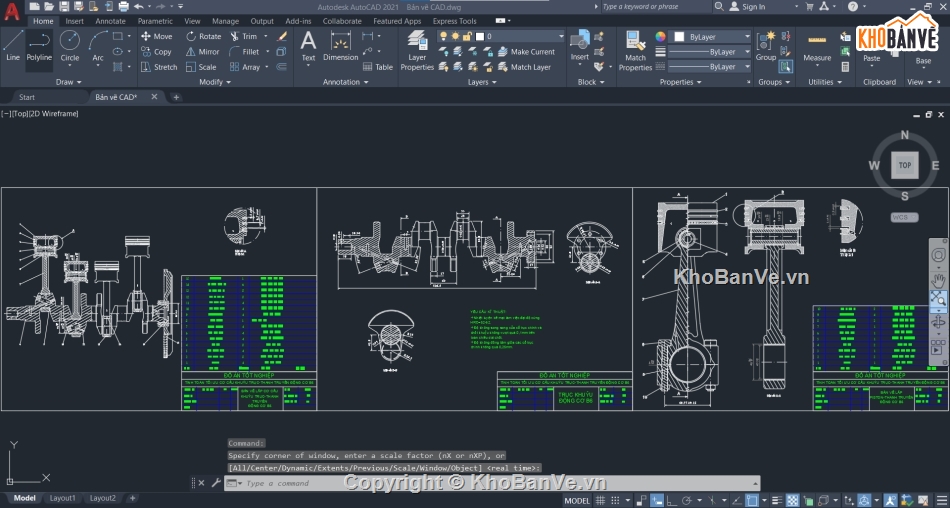Go to the Parametric ribbon tab
The image size is (950, 508).
155,21
